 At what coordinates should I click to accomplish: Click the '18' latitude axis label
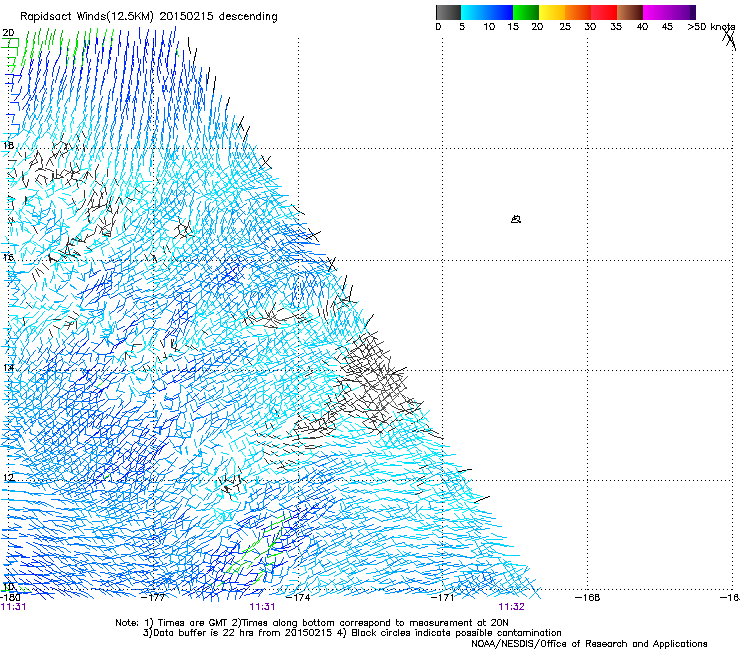(x=8, y=145)
